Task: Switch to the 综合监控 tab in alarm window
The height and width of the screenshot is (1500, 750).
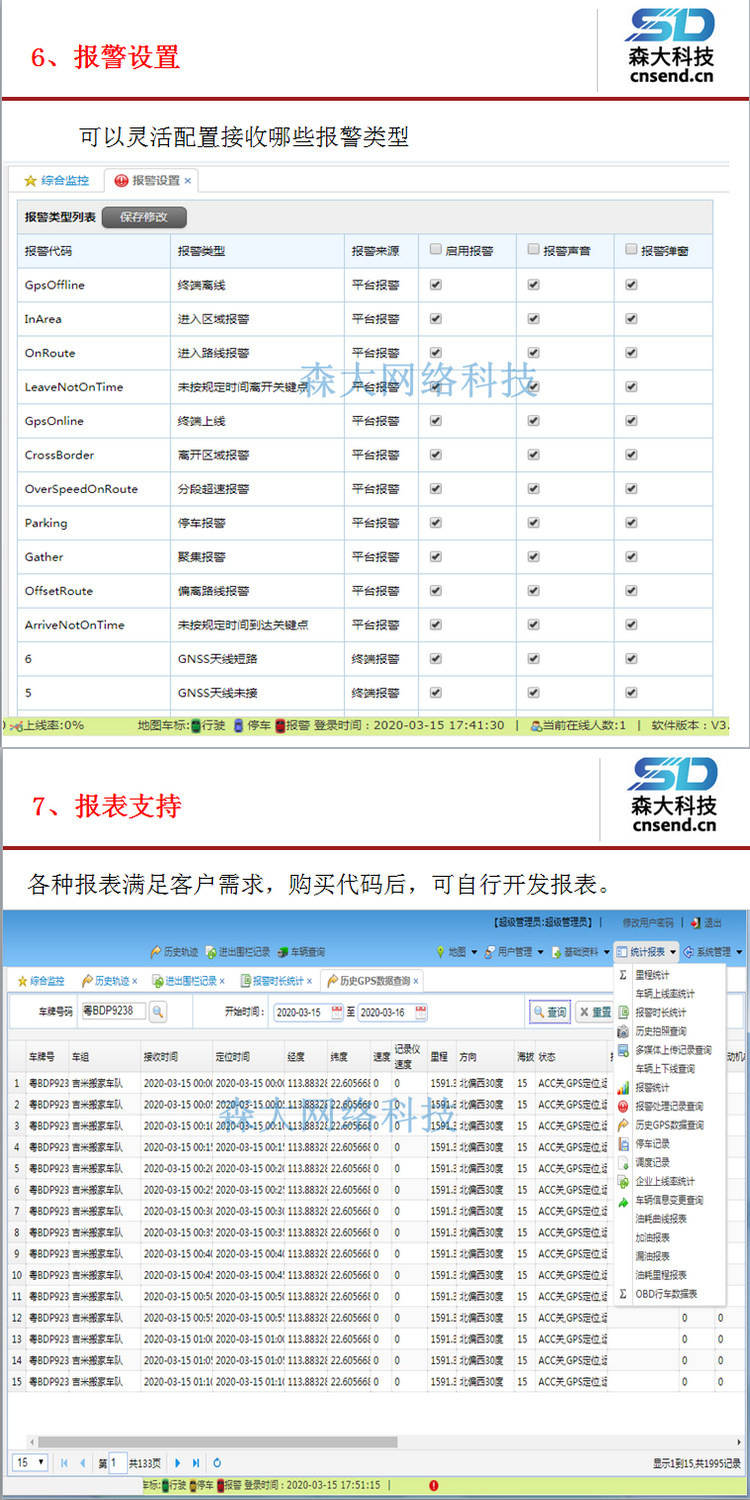Action: (57, 181)
